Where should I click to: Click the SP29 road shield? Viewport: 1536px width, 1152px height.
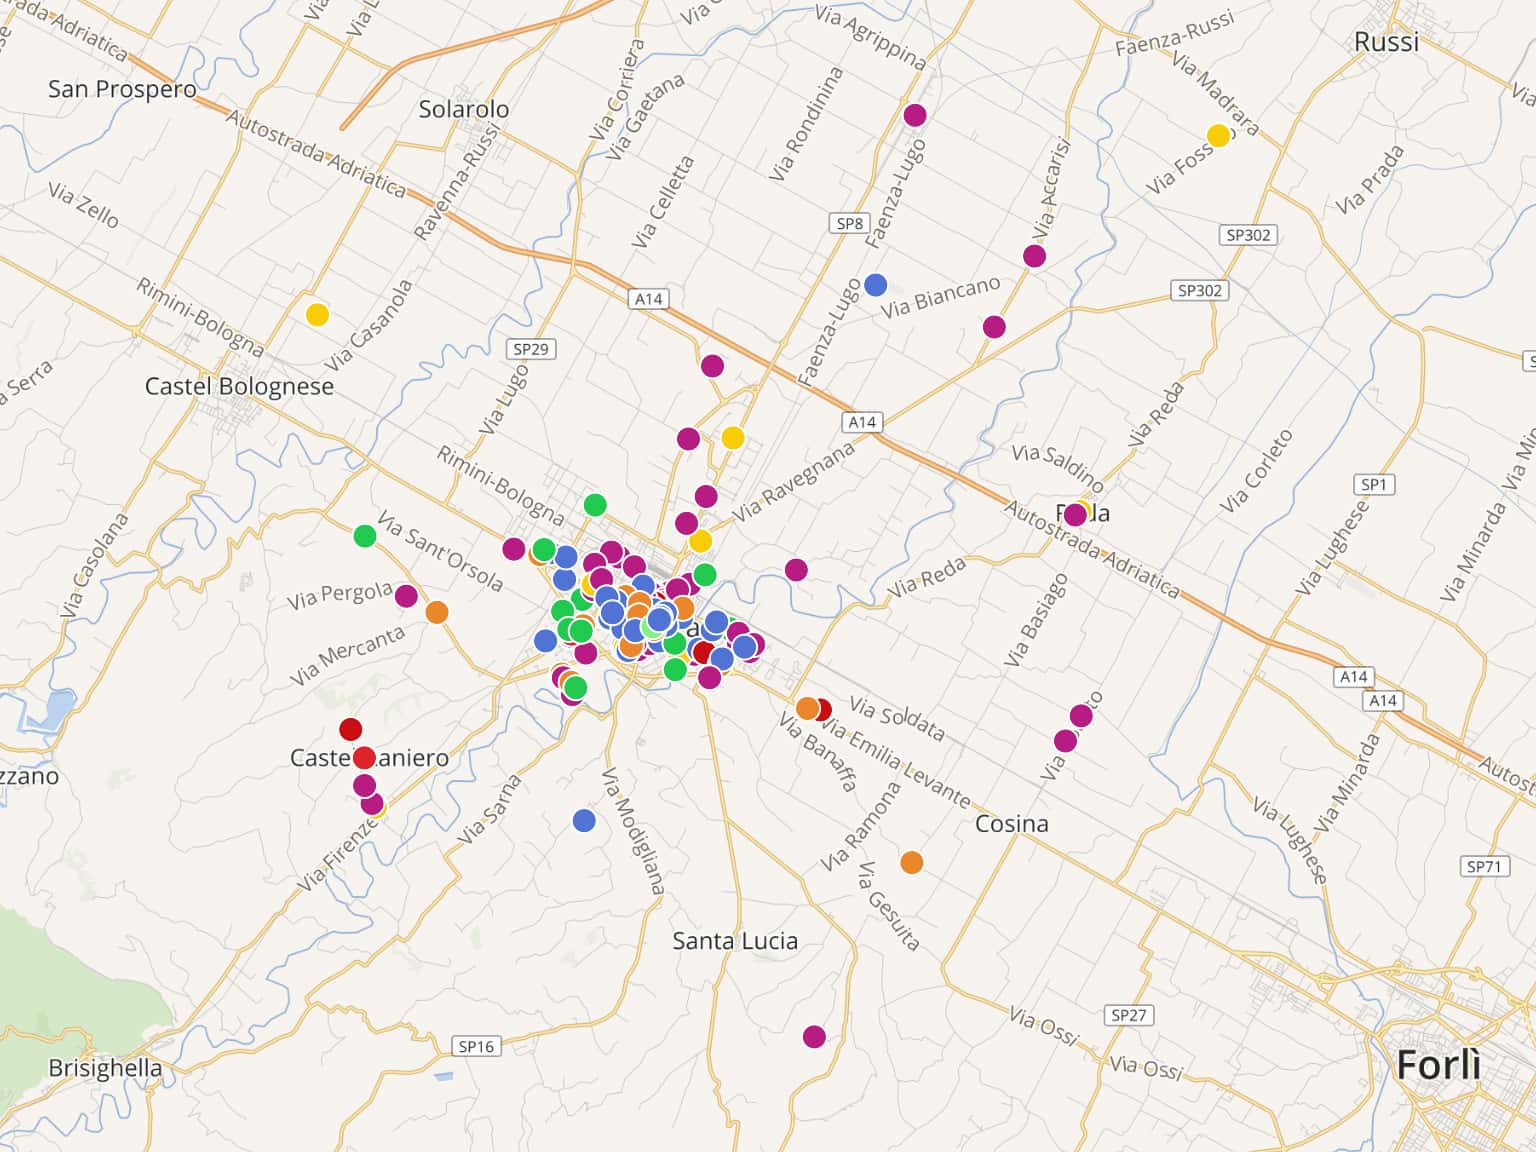[531, 349]
